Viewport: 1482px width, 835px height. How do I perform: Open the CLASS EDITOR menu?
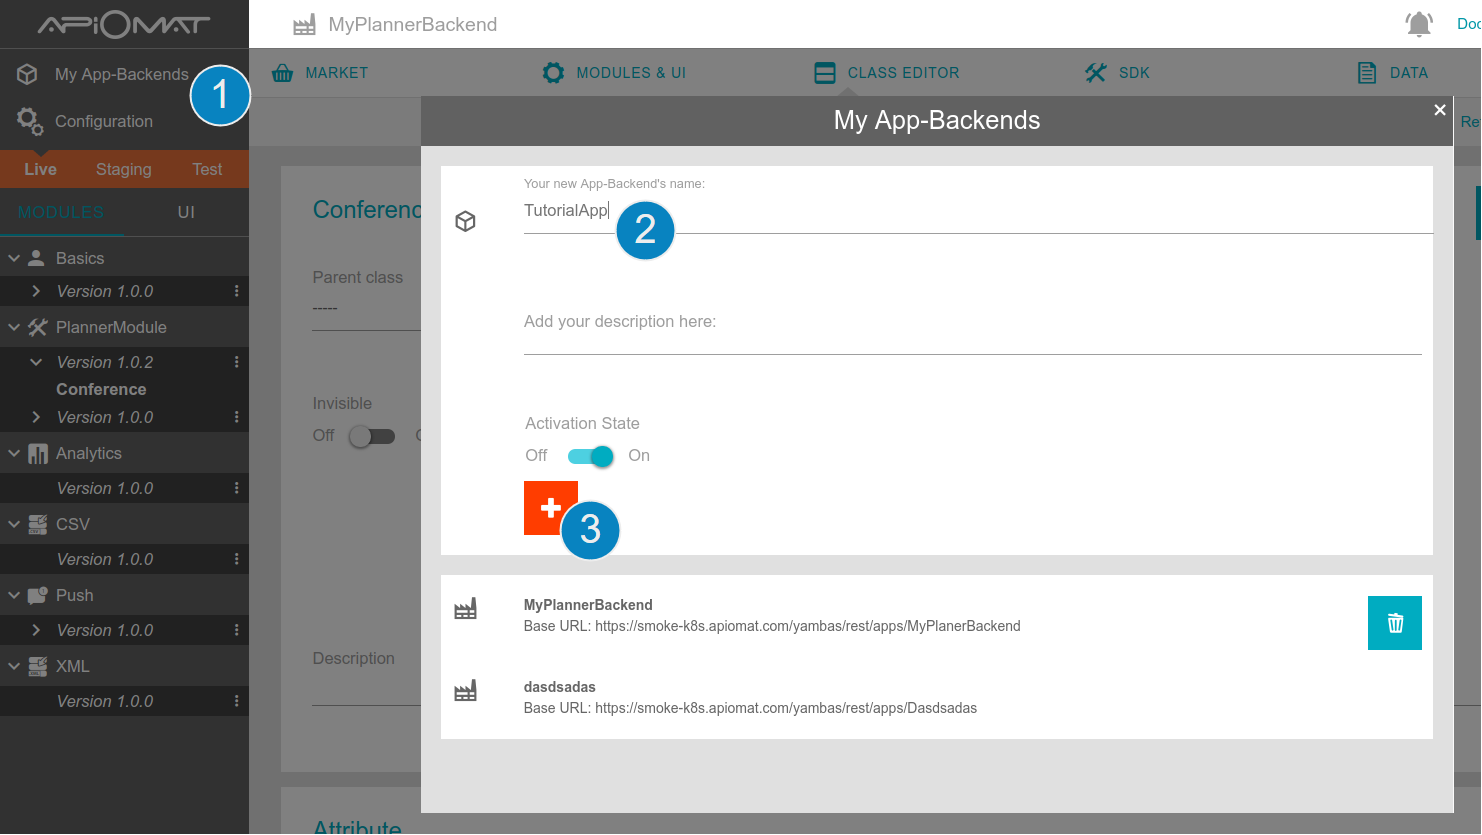point(903,73)
